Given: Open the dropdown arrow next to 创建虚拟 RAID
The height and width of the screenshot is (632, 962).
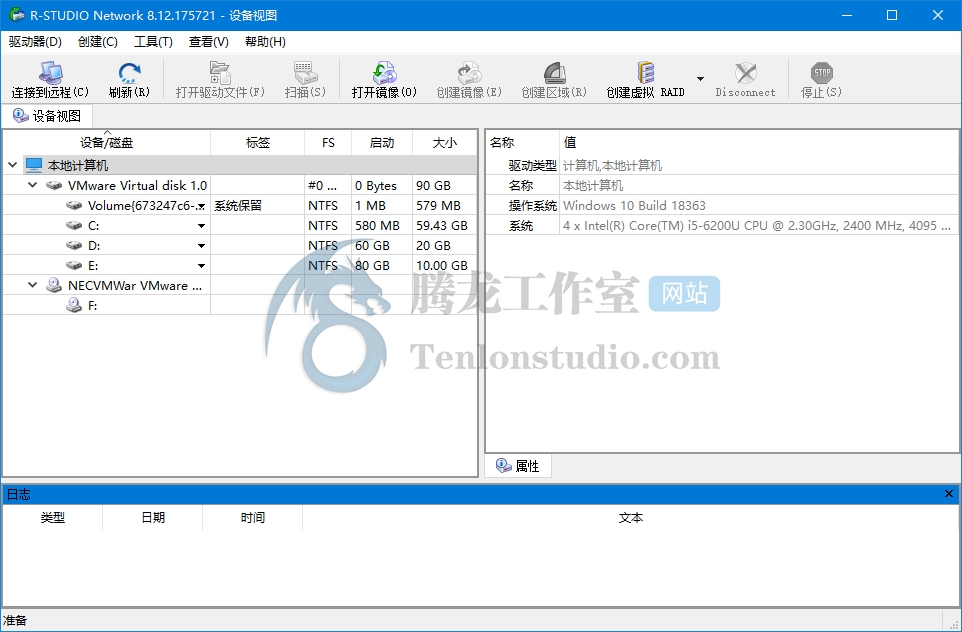Looking at the screenshot, I should tap(700, 79).
